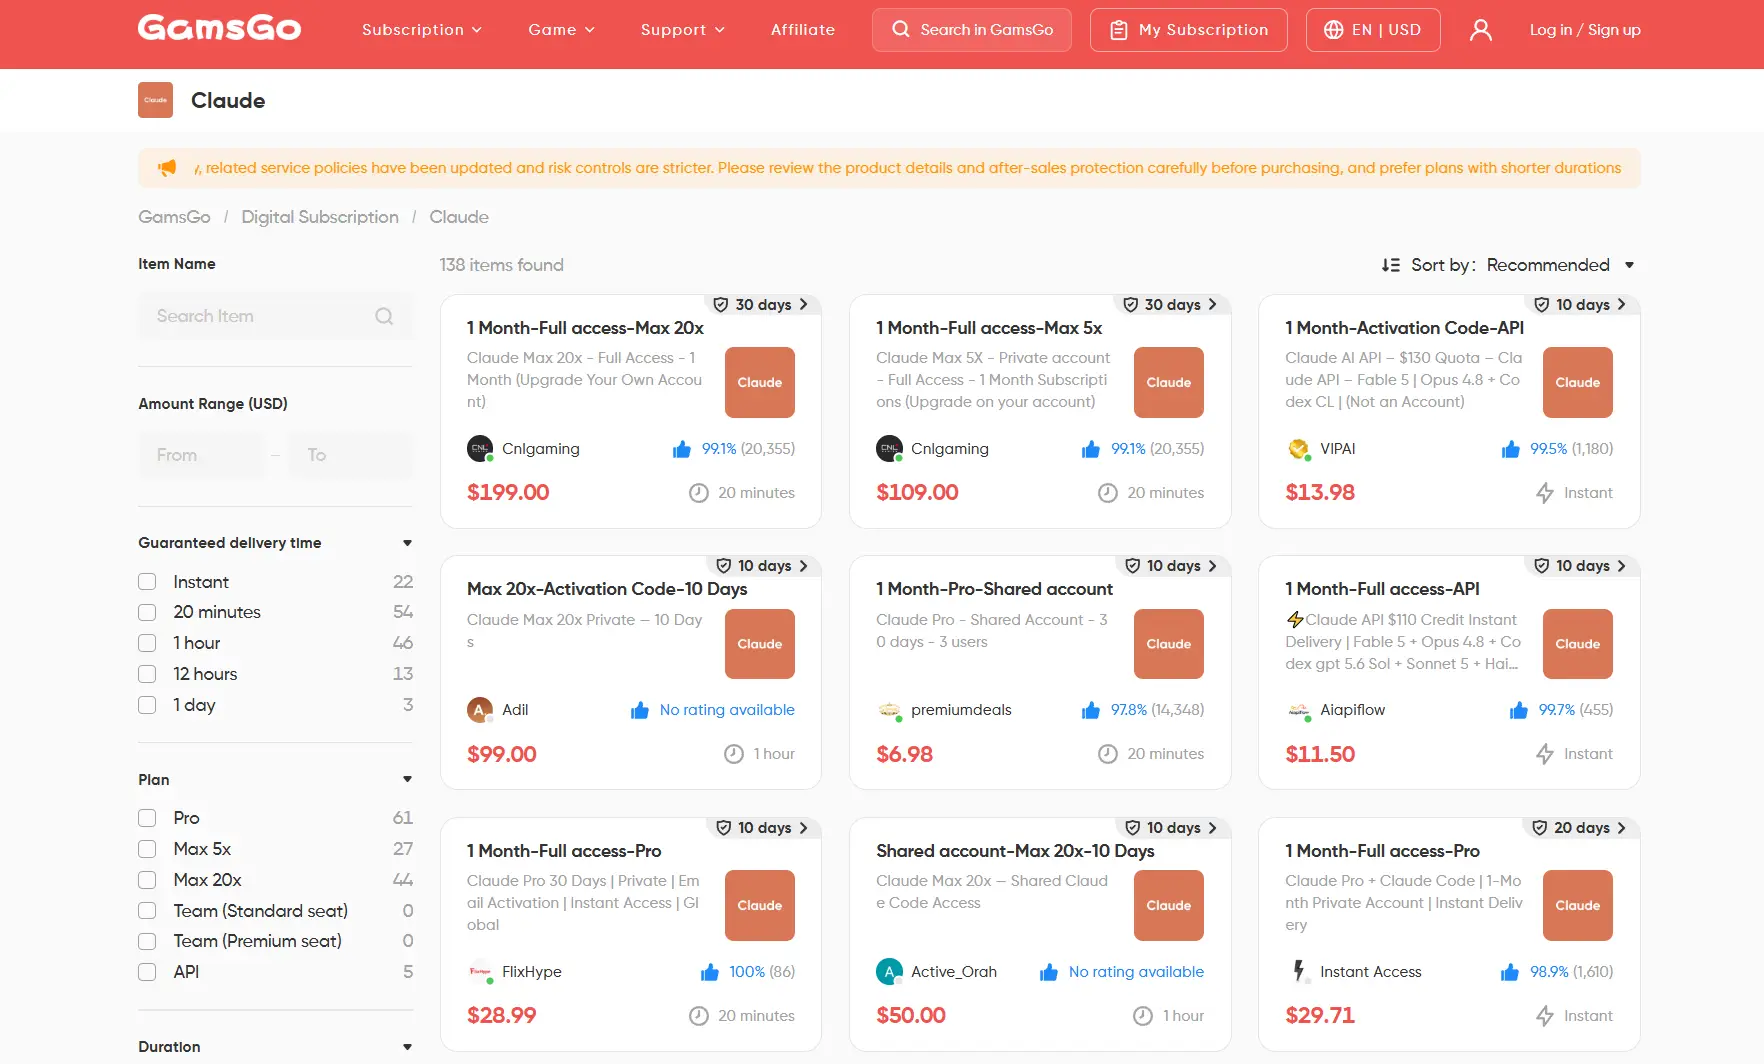Click the Instant Access seller lightning avatar
This screenshot has height=1064, width=1764.
pos(1298,972)
